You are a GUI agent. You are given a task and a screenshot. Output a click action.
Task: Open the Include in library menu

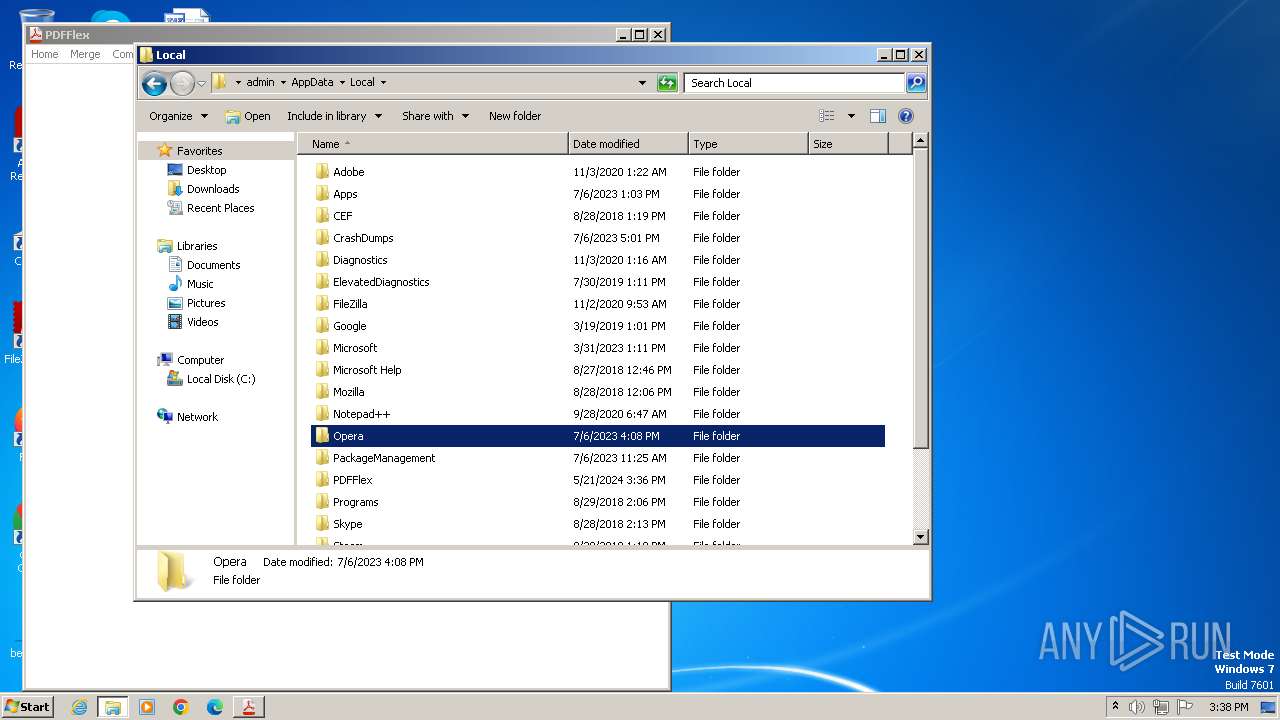334,116
